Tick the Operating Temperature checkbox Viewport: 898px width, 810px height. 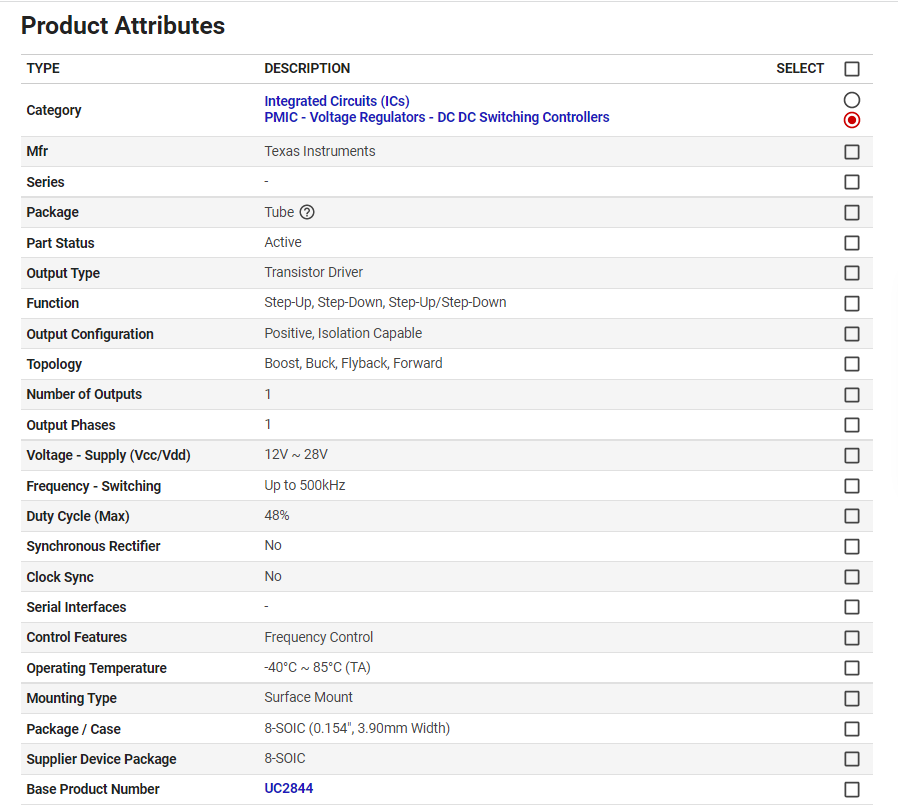pyautogui.click(x=852, y=668)
